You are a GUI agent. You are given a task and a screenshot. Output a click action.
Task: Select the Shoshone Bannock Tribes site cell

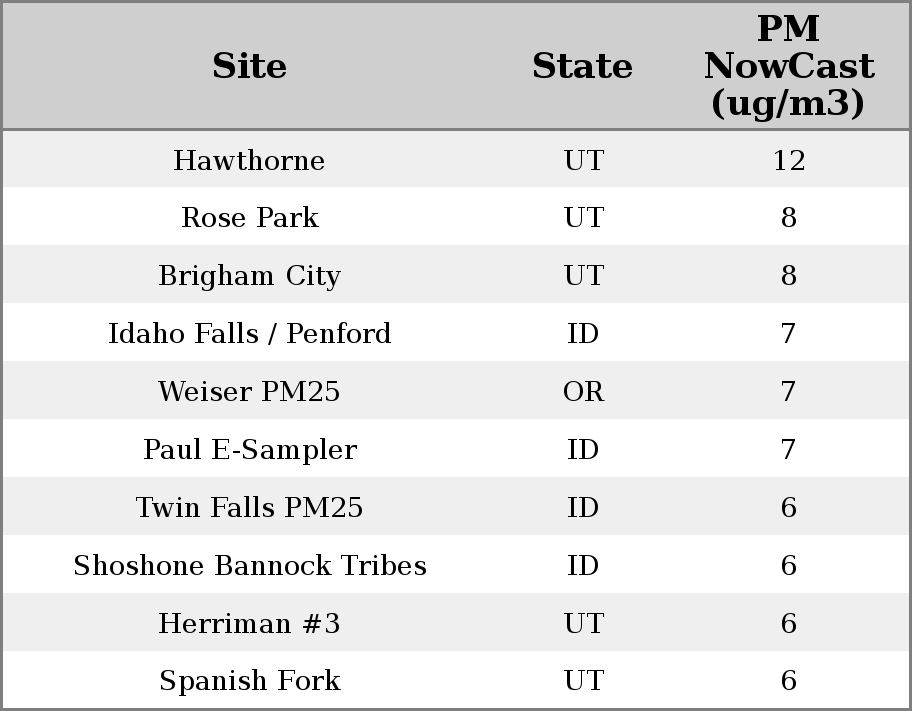click(249, 566)
